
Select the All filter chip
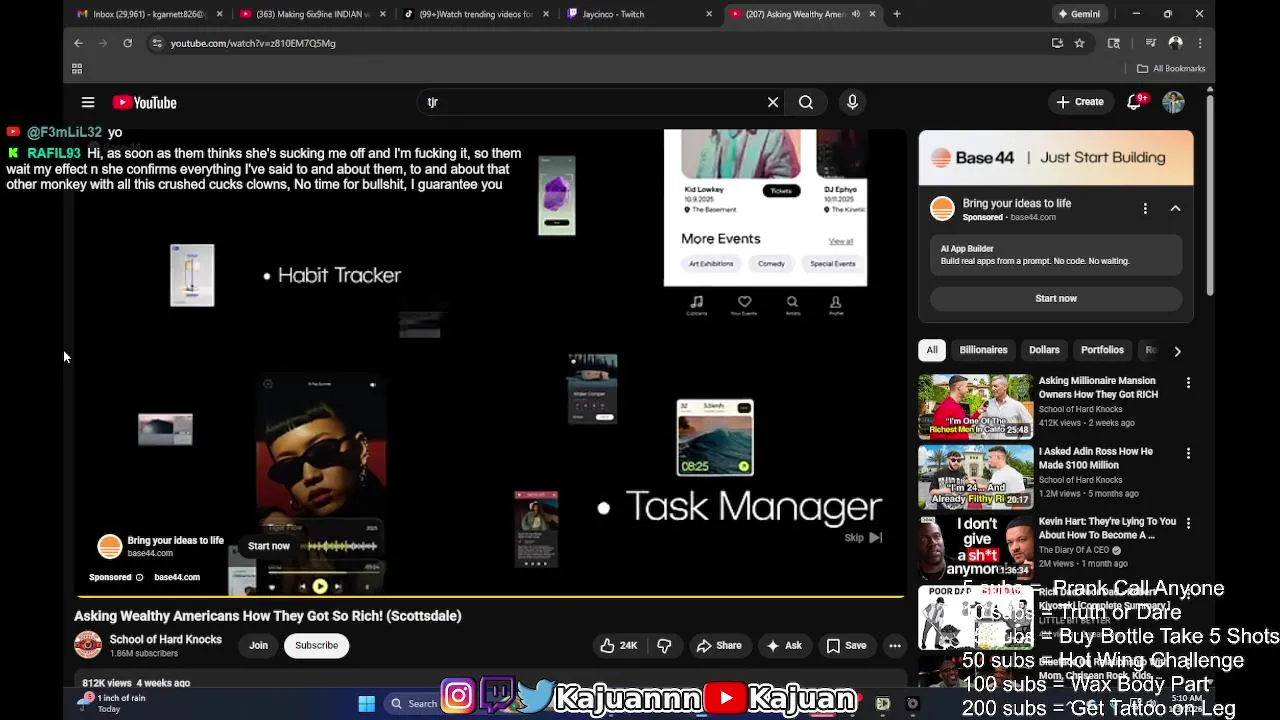click(x=932, y=350)
